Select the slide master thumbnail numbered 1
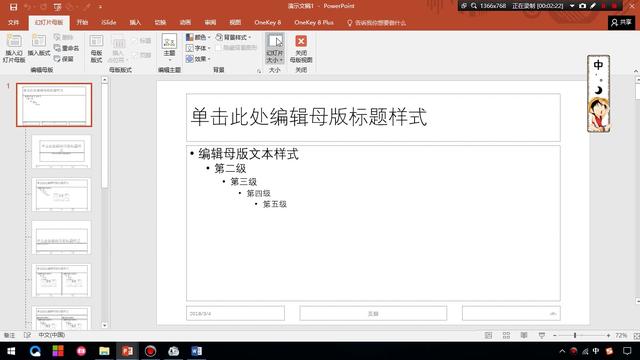 pos(54,105)
